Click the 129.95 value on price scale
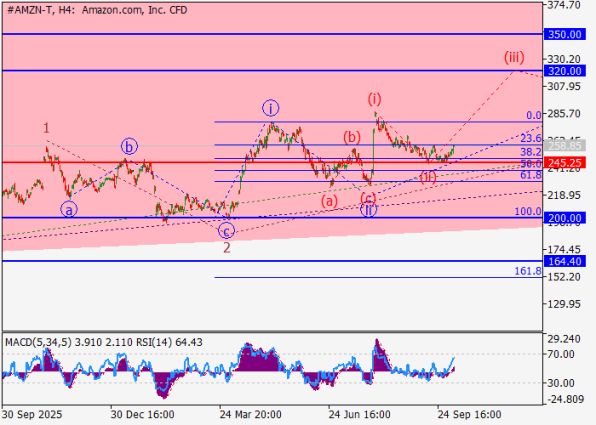This screenshot has width=596, height=425. pos(564,304)
